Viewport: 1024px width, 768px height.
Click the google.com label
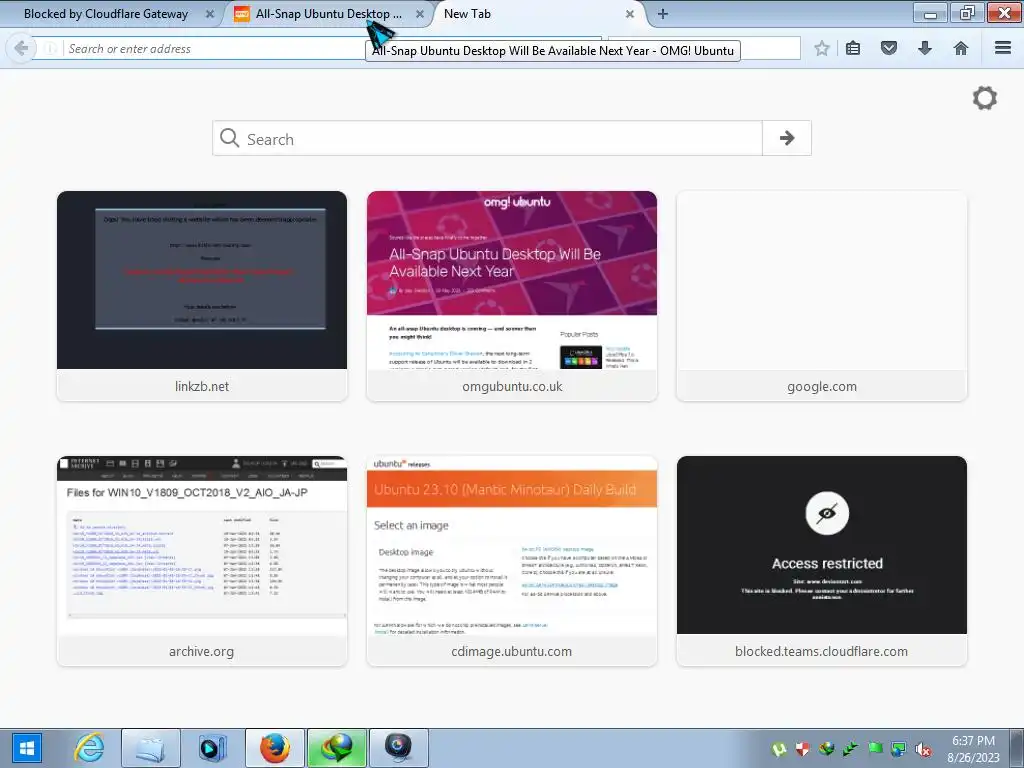(822, 386)
